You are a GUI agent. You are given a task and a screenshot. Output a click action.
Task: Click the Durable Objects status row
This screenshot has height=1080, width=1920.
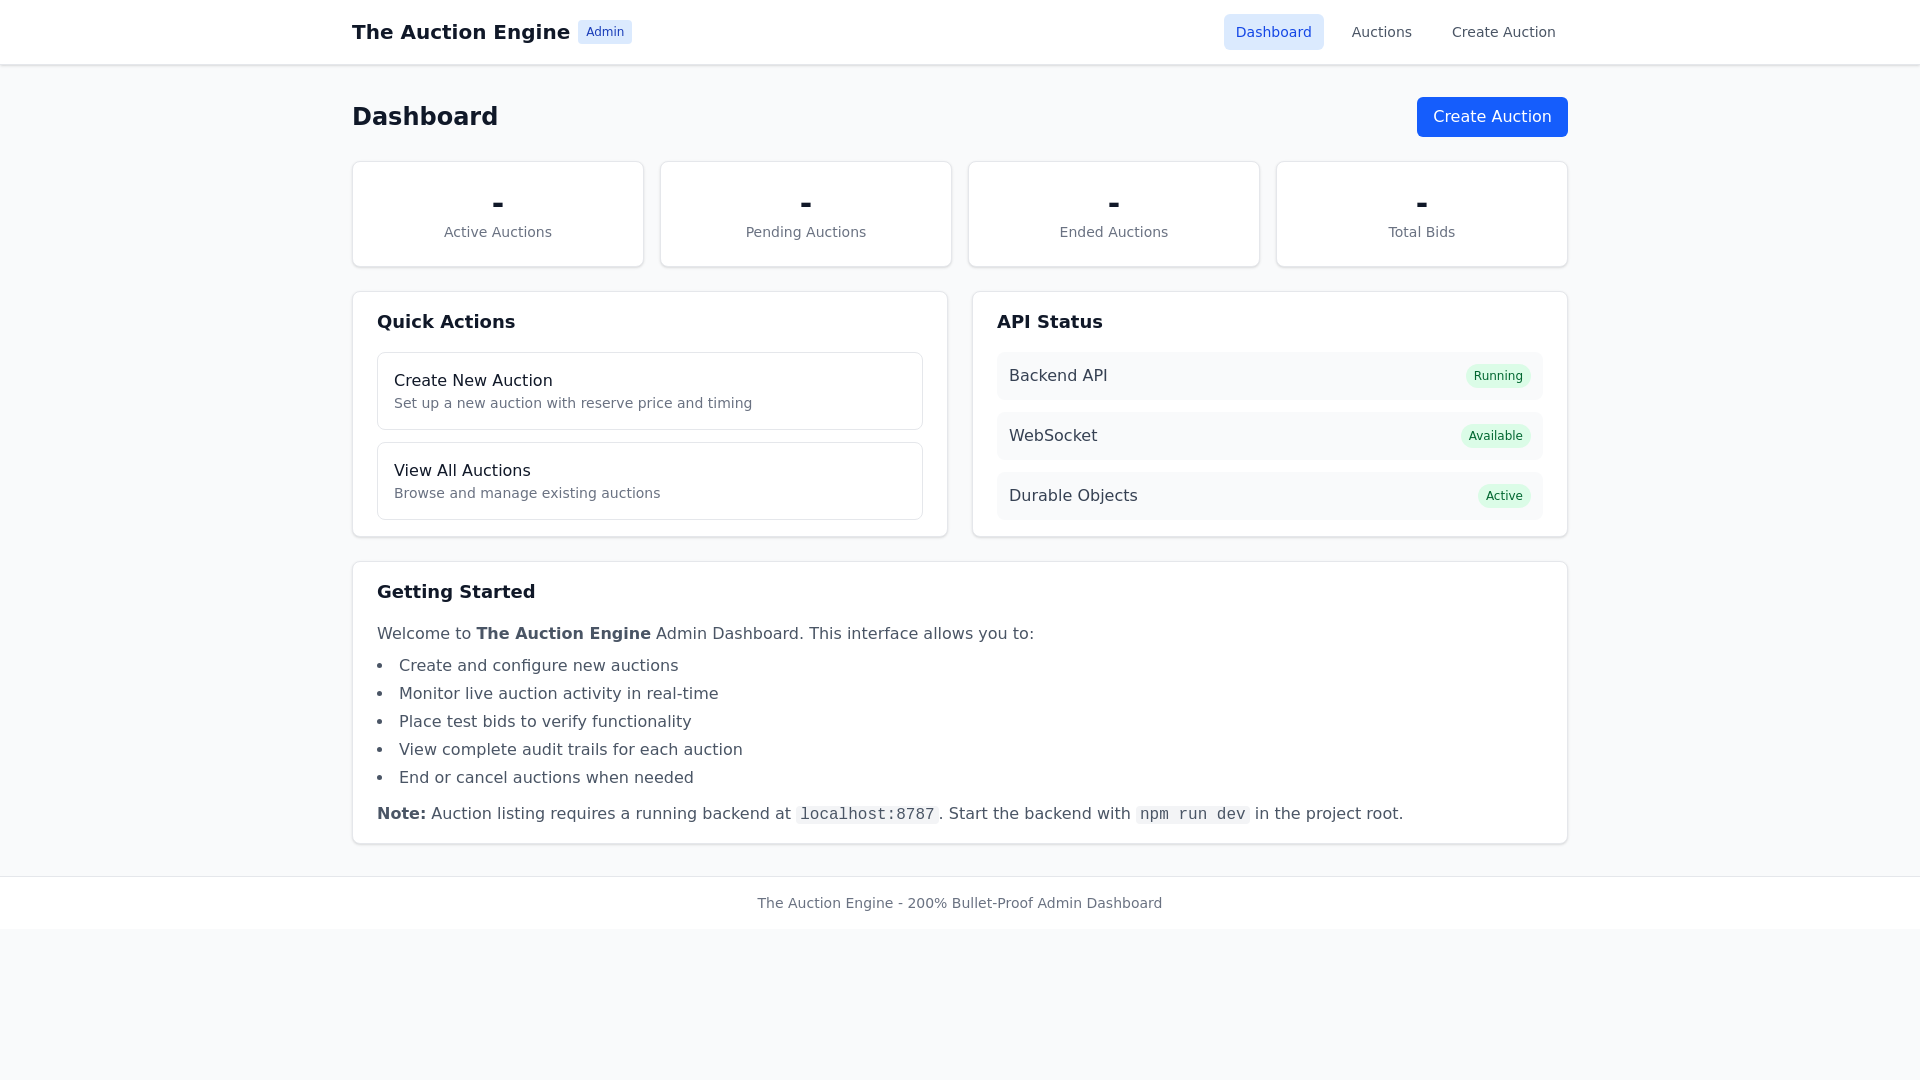click(1270, 496)
